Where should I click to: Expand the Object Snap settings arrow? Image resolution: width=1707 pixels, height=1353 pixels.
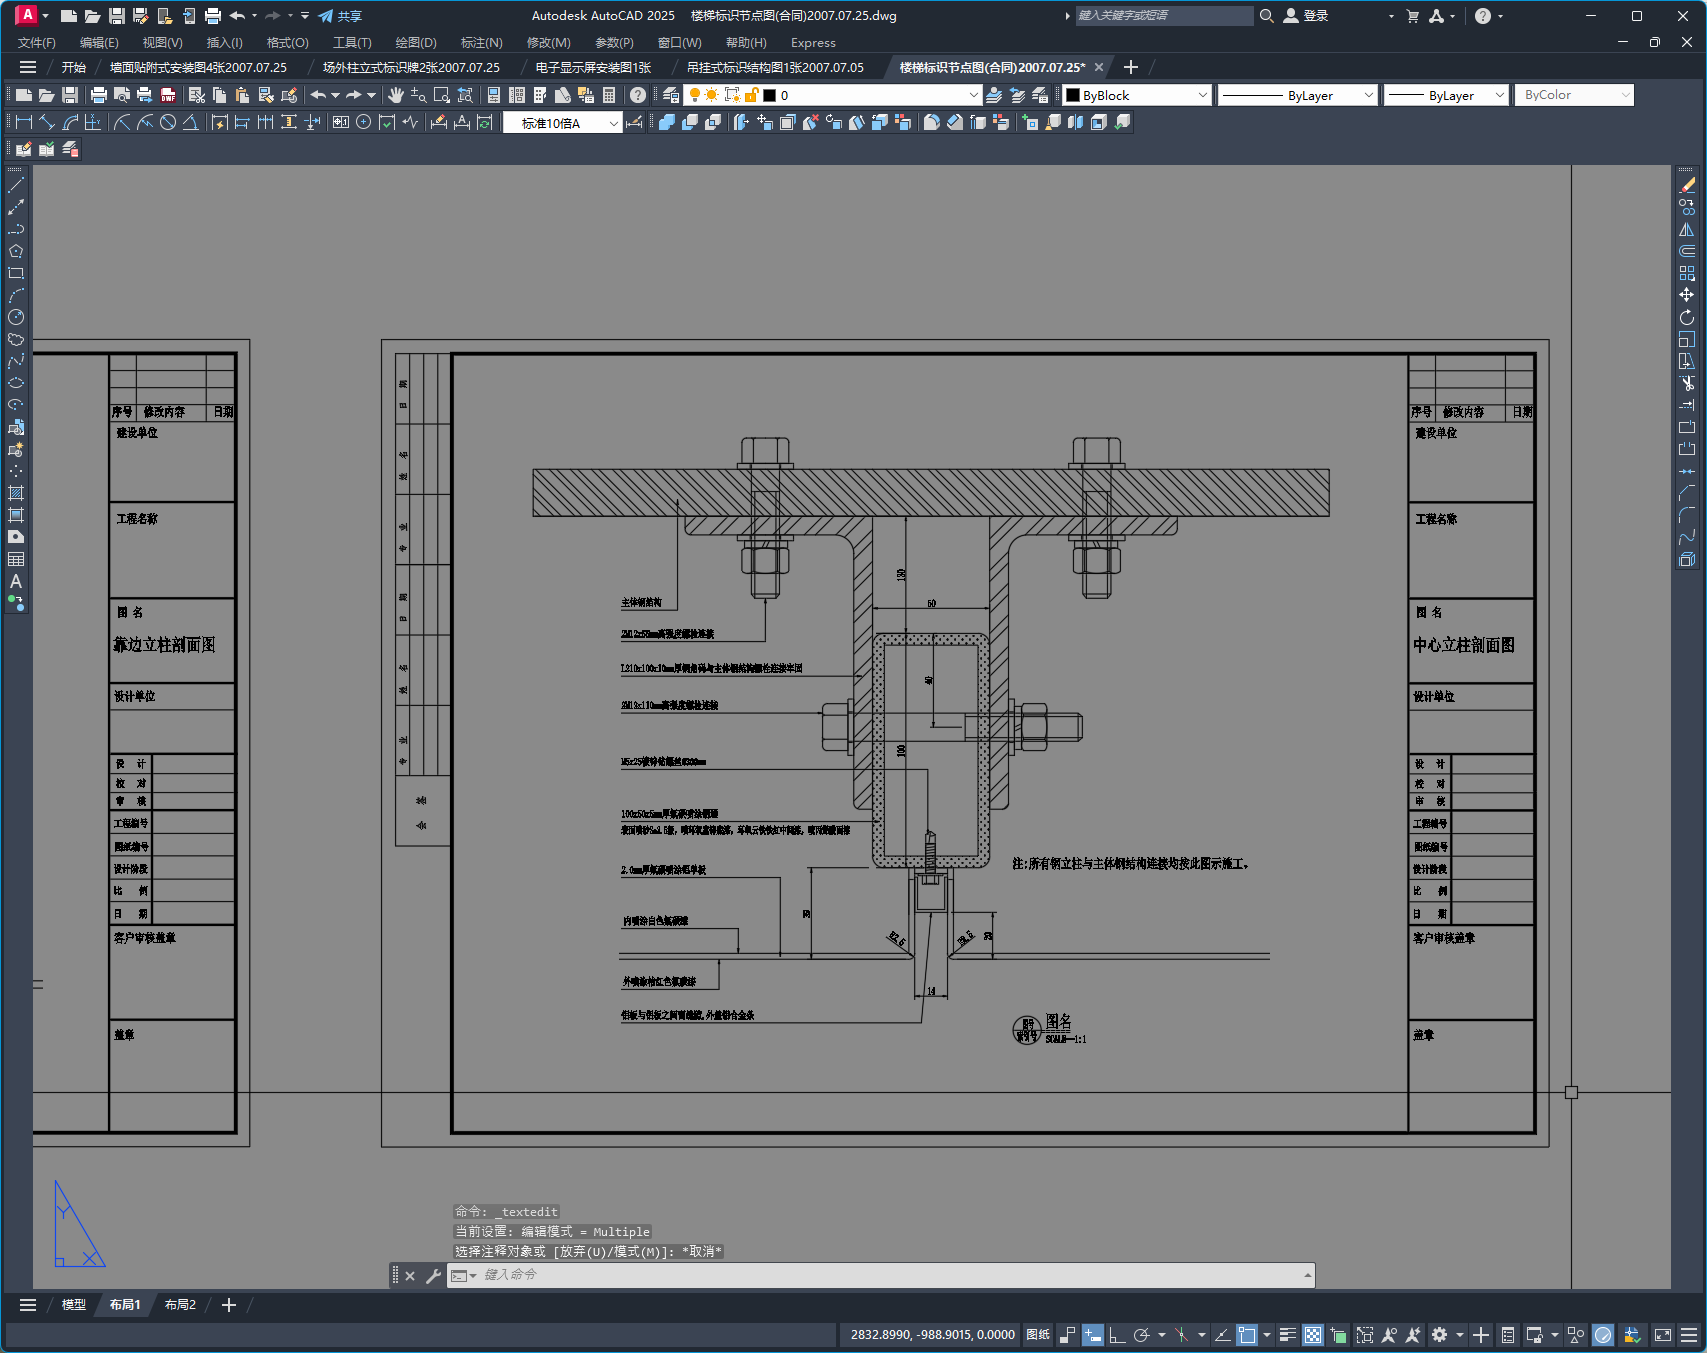(1267, 1335)
